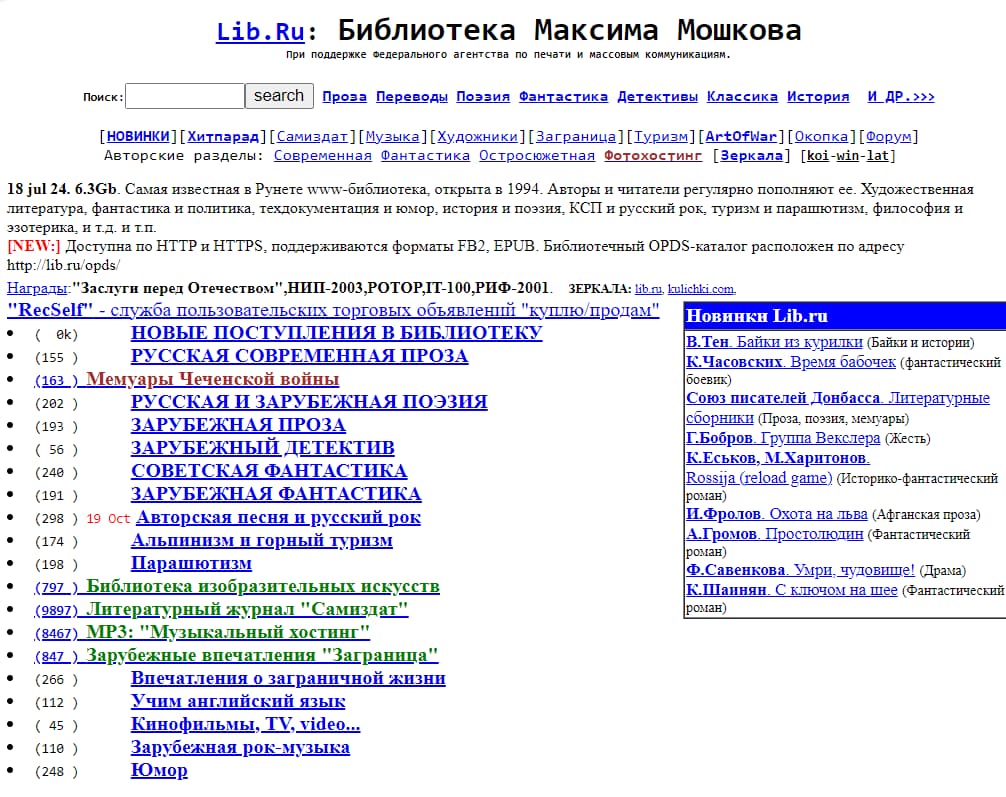Open Впечатления о заграничной жизни

coord(288,679)
